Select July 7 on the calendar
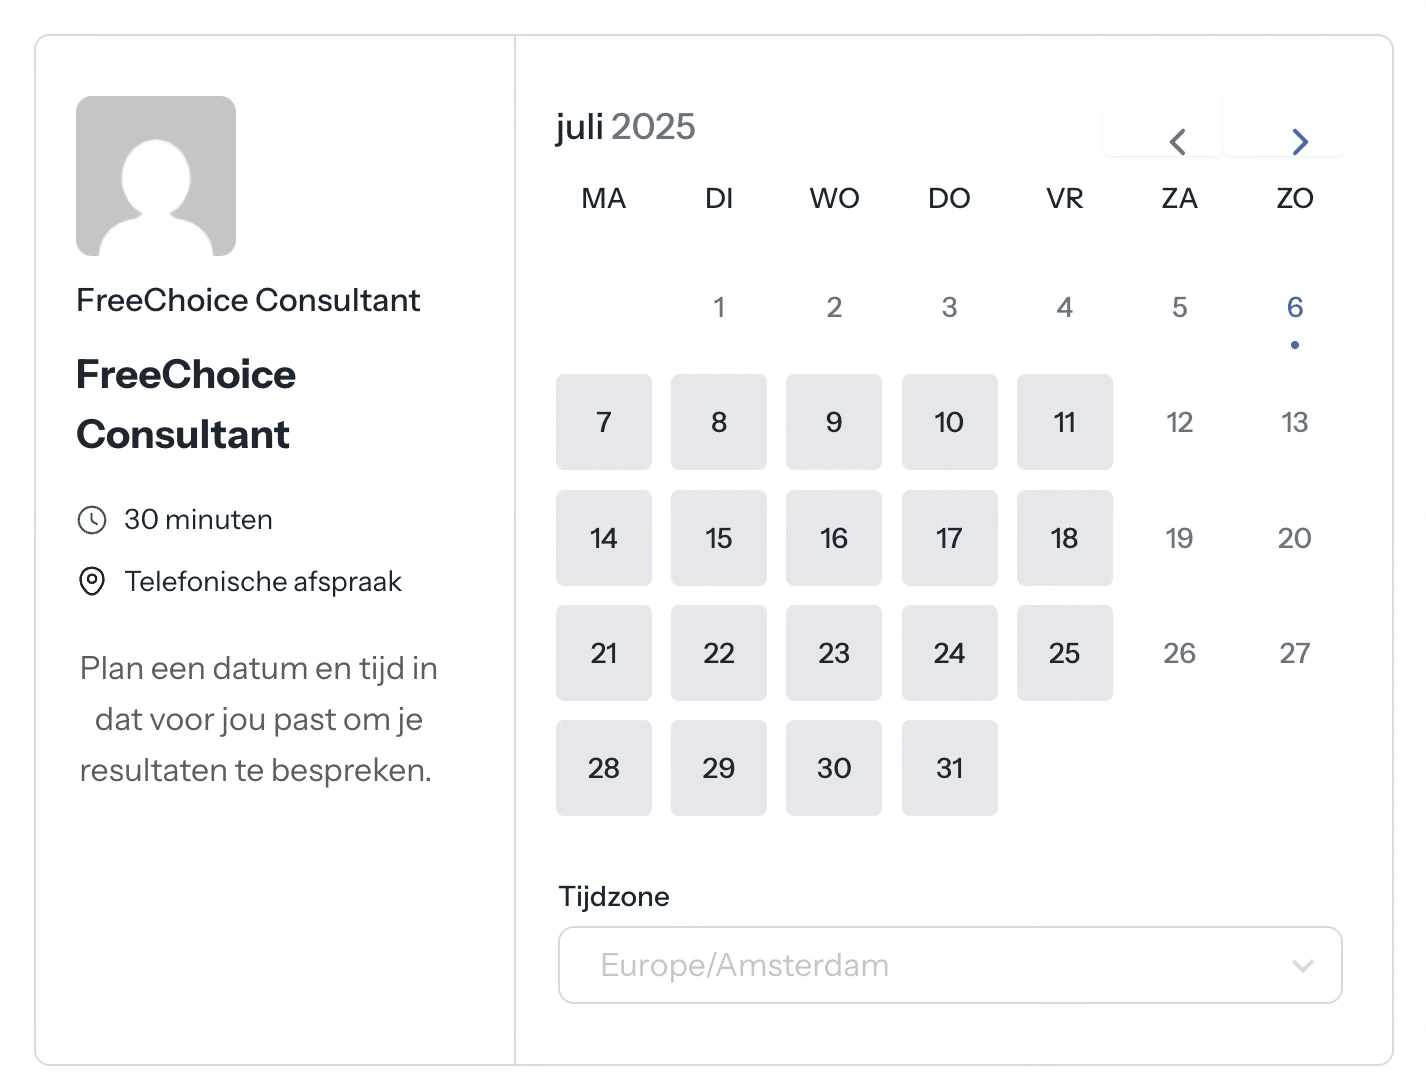Image resolution: width=1426 pixels, height=1090 pixels. click(x=604, y=422)
